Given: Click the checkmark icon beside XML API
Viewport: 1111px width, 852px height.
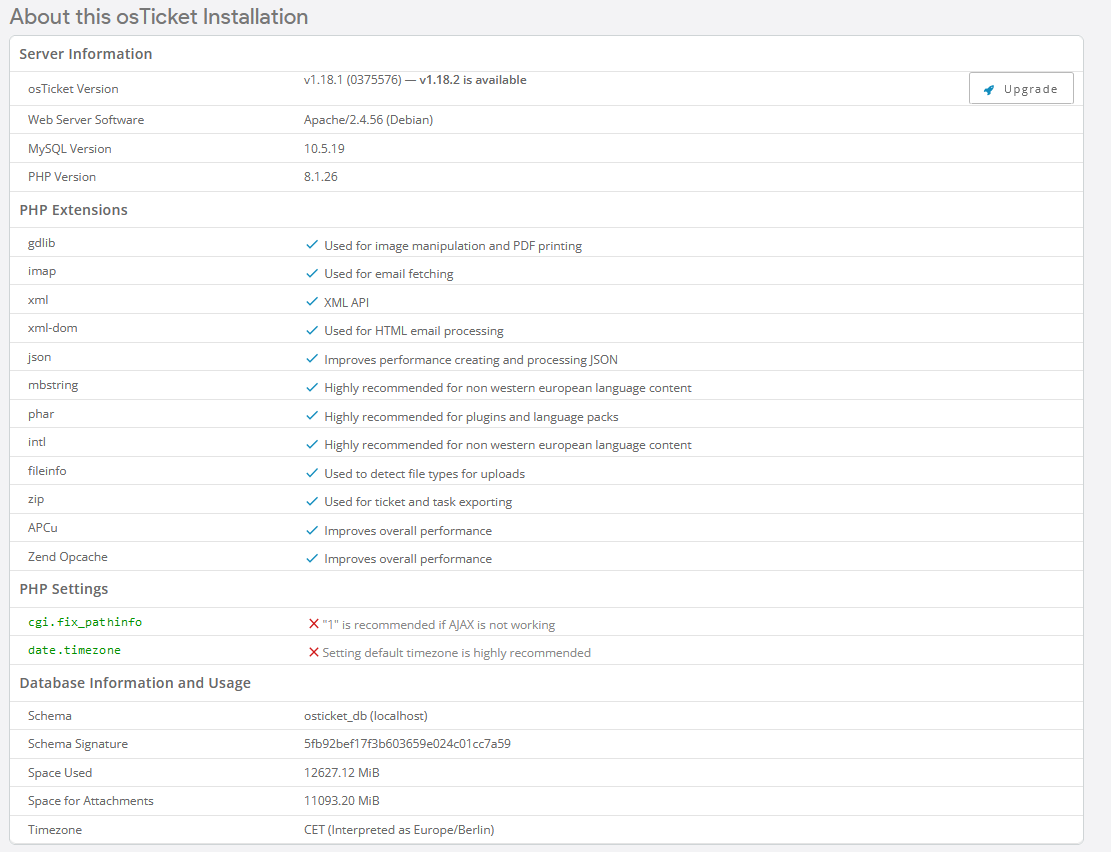Looking at the screenshot, I should [312, 302].
